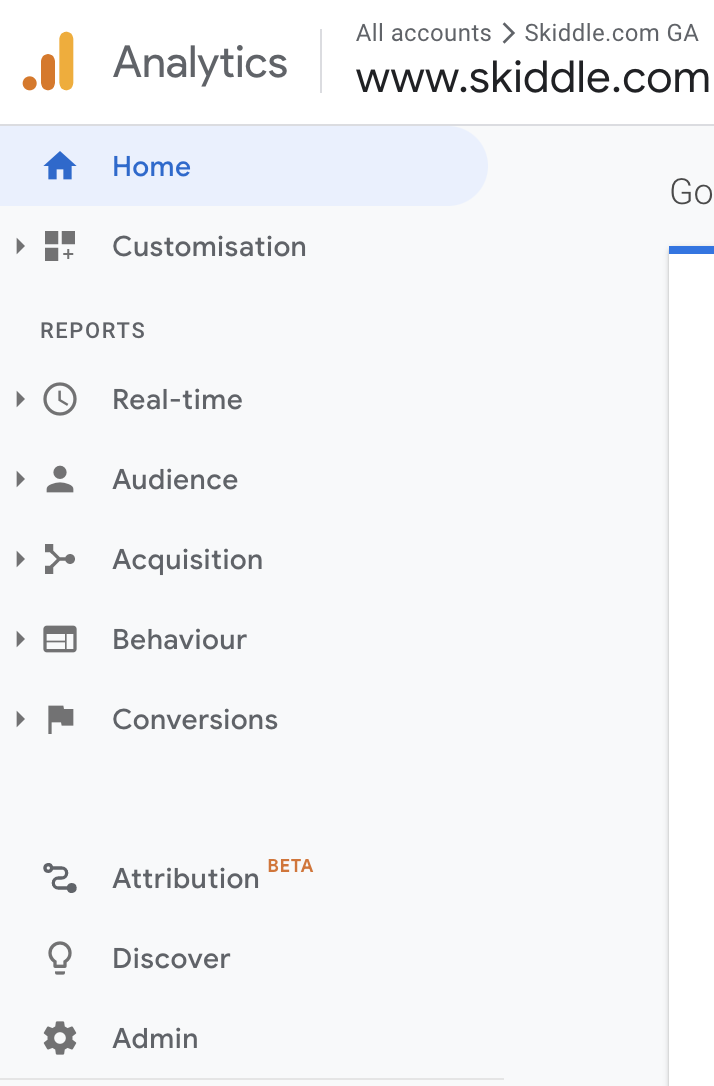Click the Home house icon
Screen dimensions: 714x1086
[x=60, y=166]
